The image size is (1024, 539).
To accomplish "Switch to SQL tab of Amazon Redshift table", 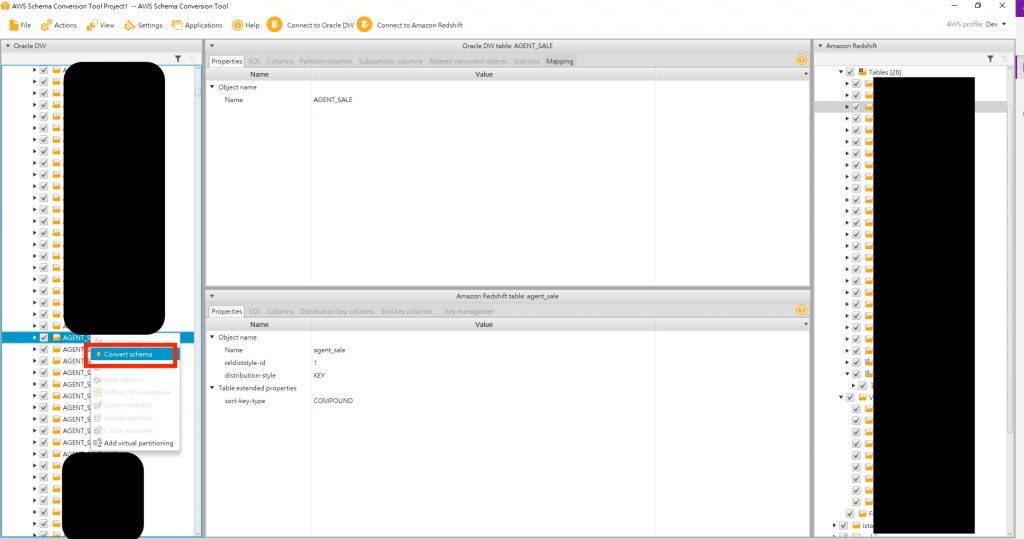I will point(254,311).
